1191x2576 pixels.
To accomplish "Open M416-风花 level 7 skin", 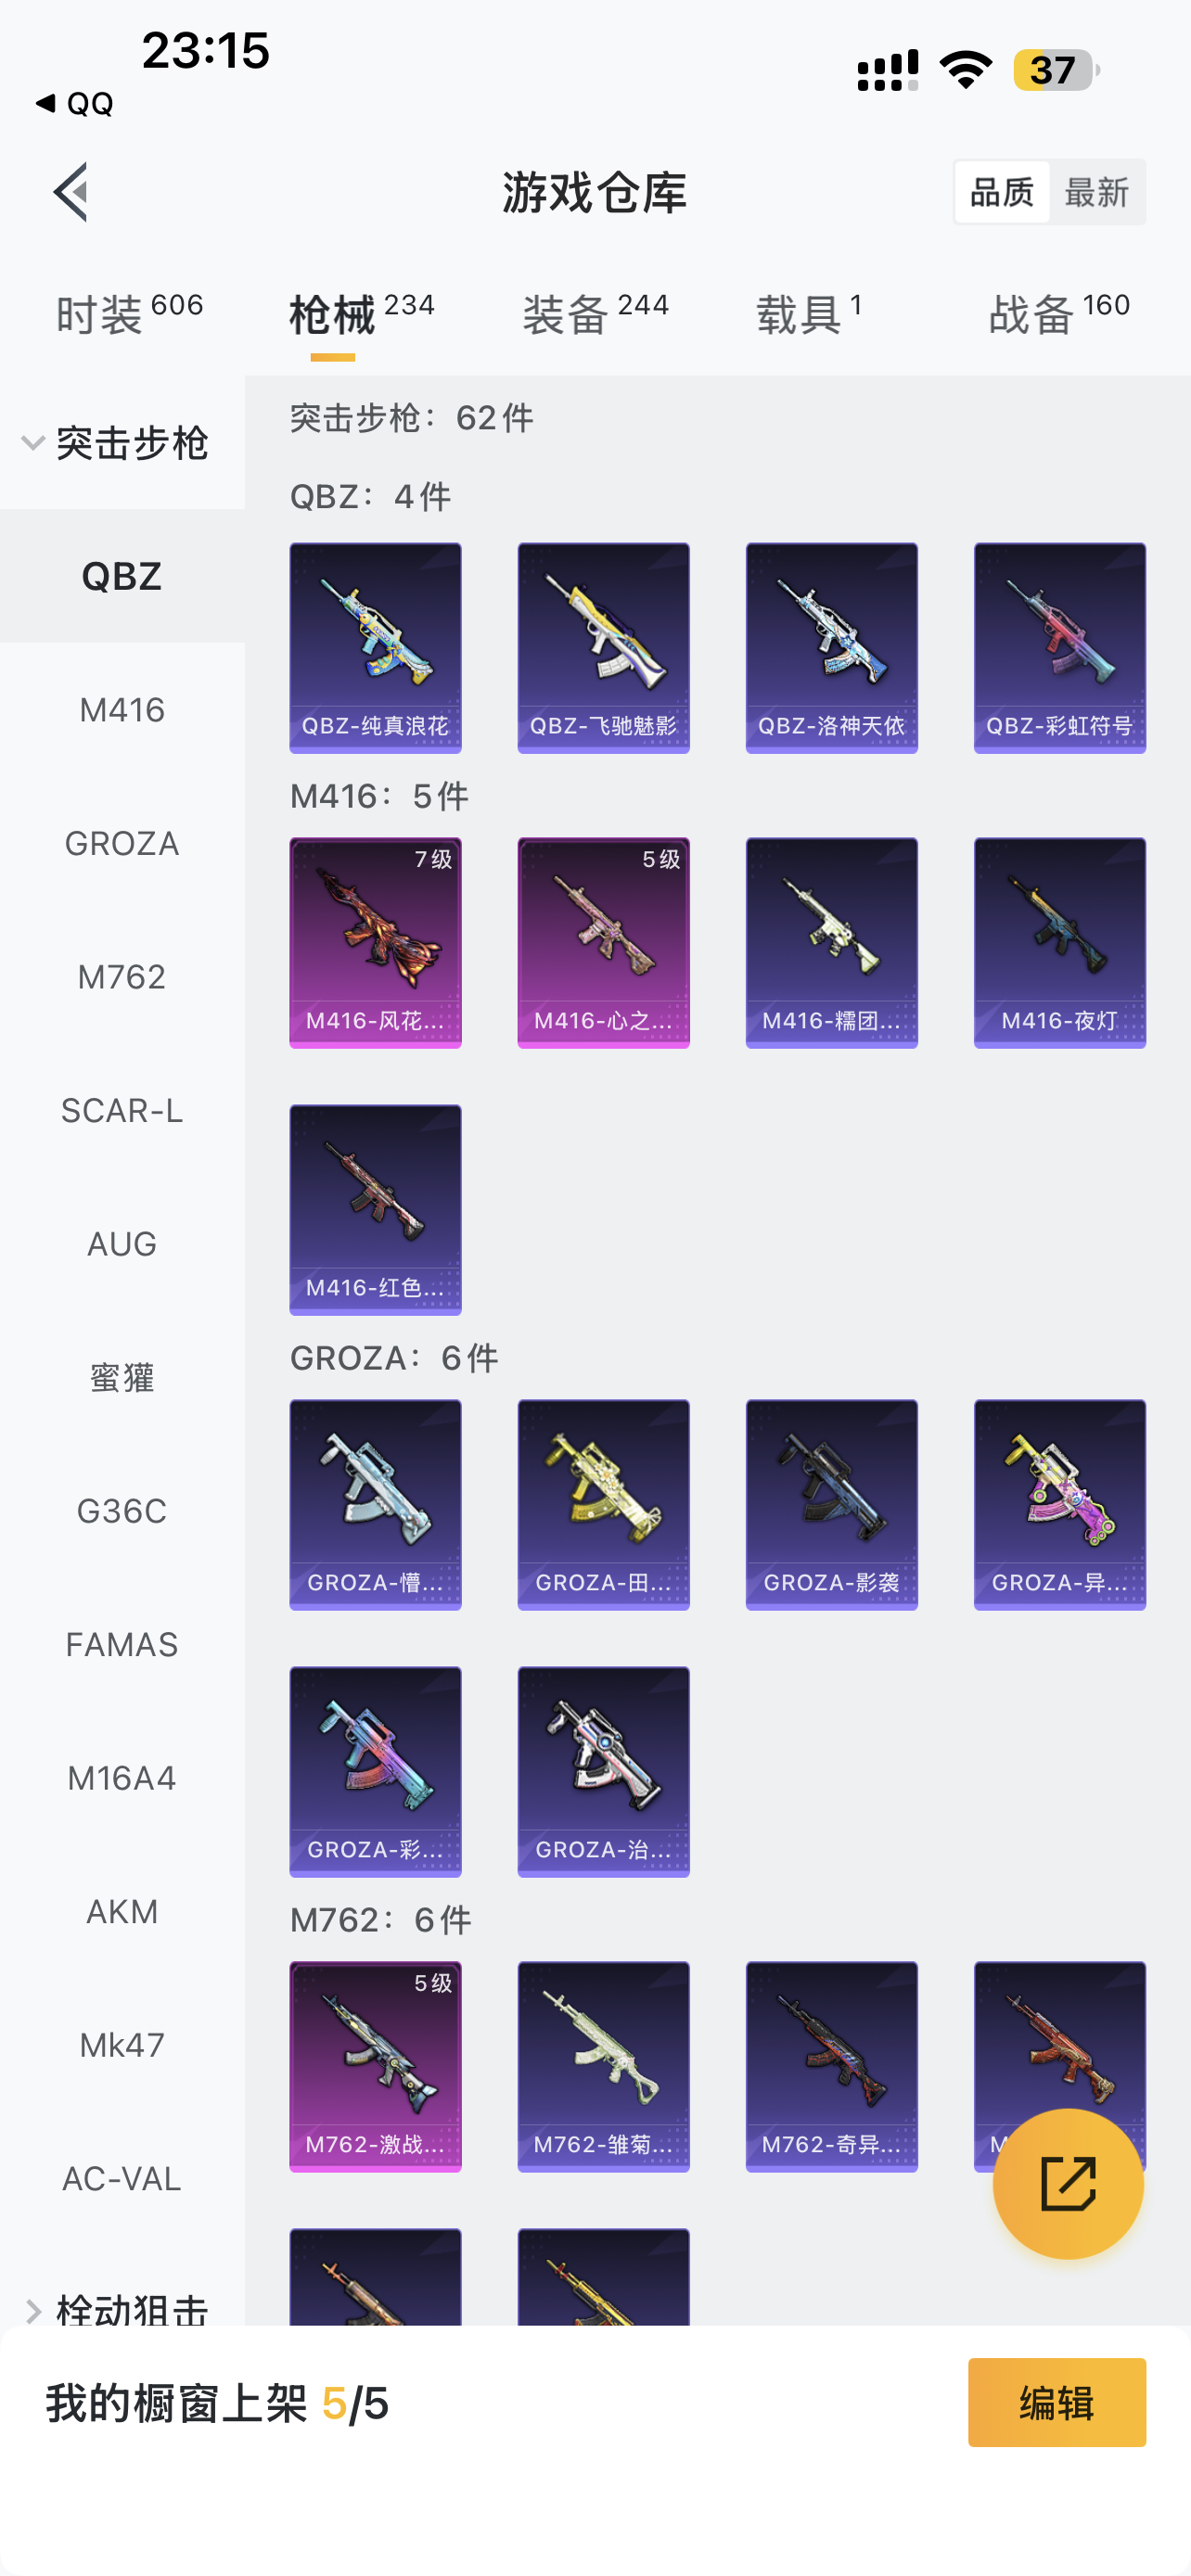I will [x=375, y=942].
